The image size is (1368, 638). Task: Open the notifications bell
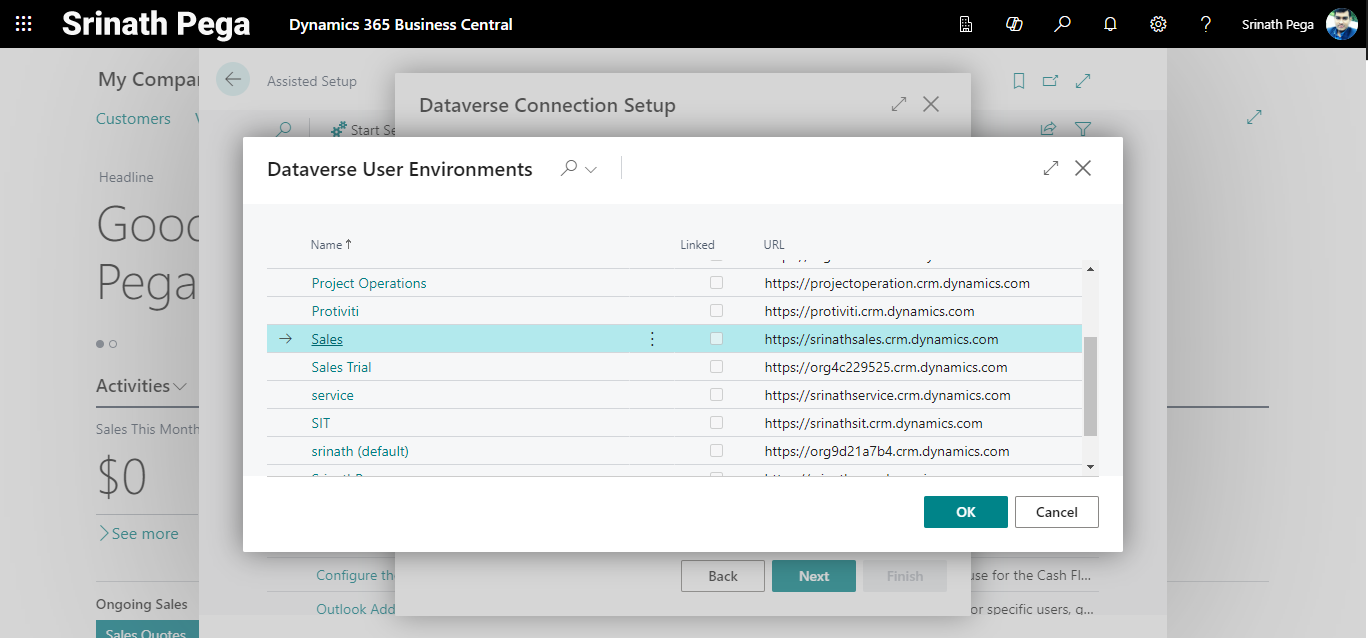coord(1110,24)
